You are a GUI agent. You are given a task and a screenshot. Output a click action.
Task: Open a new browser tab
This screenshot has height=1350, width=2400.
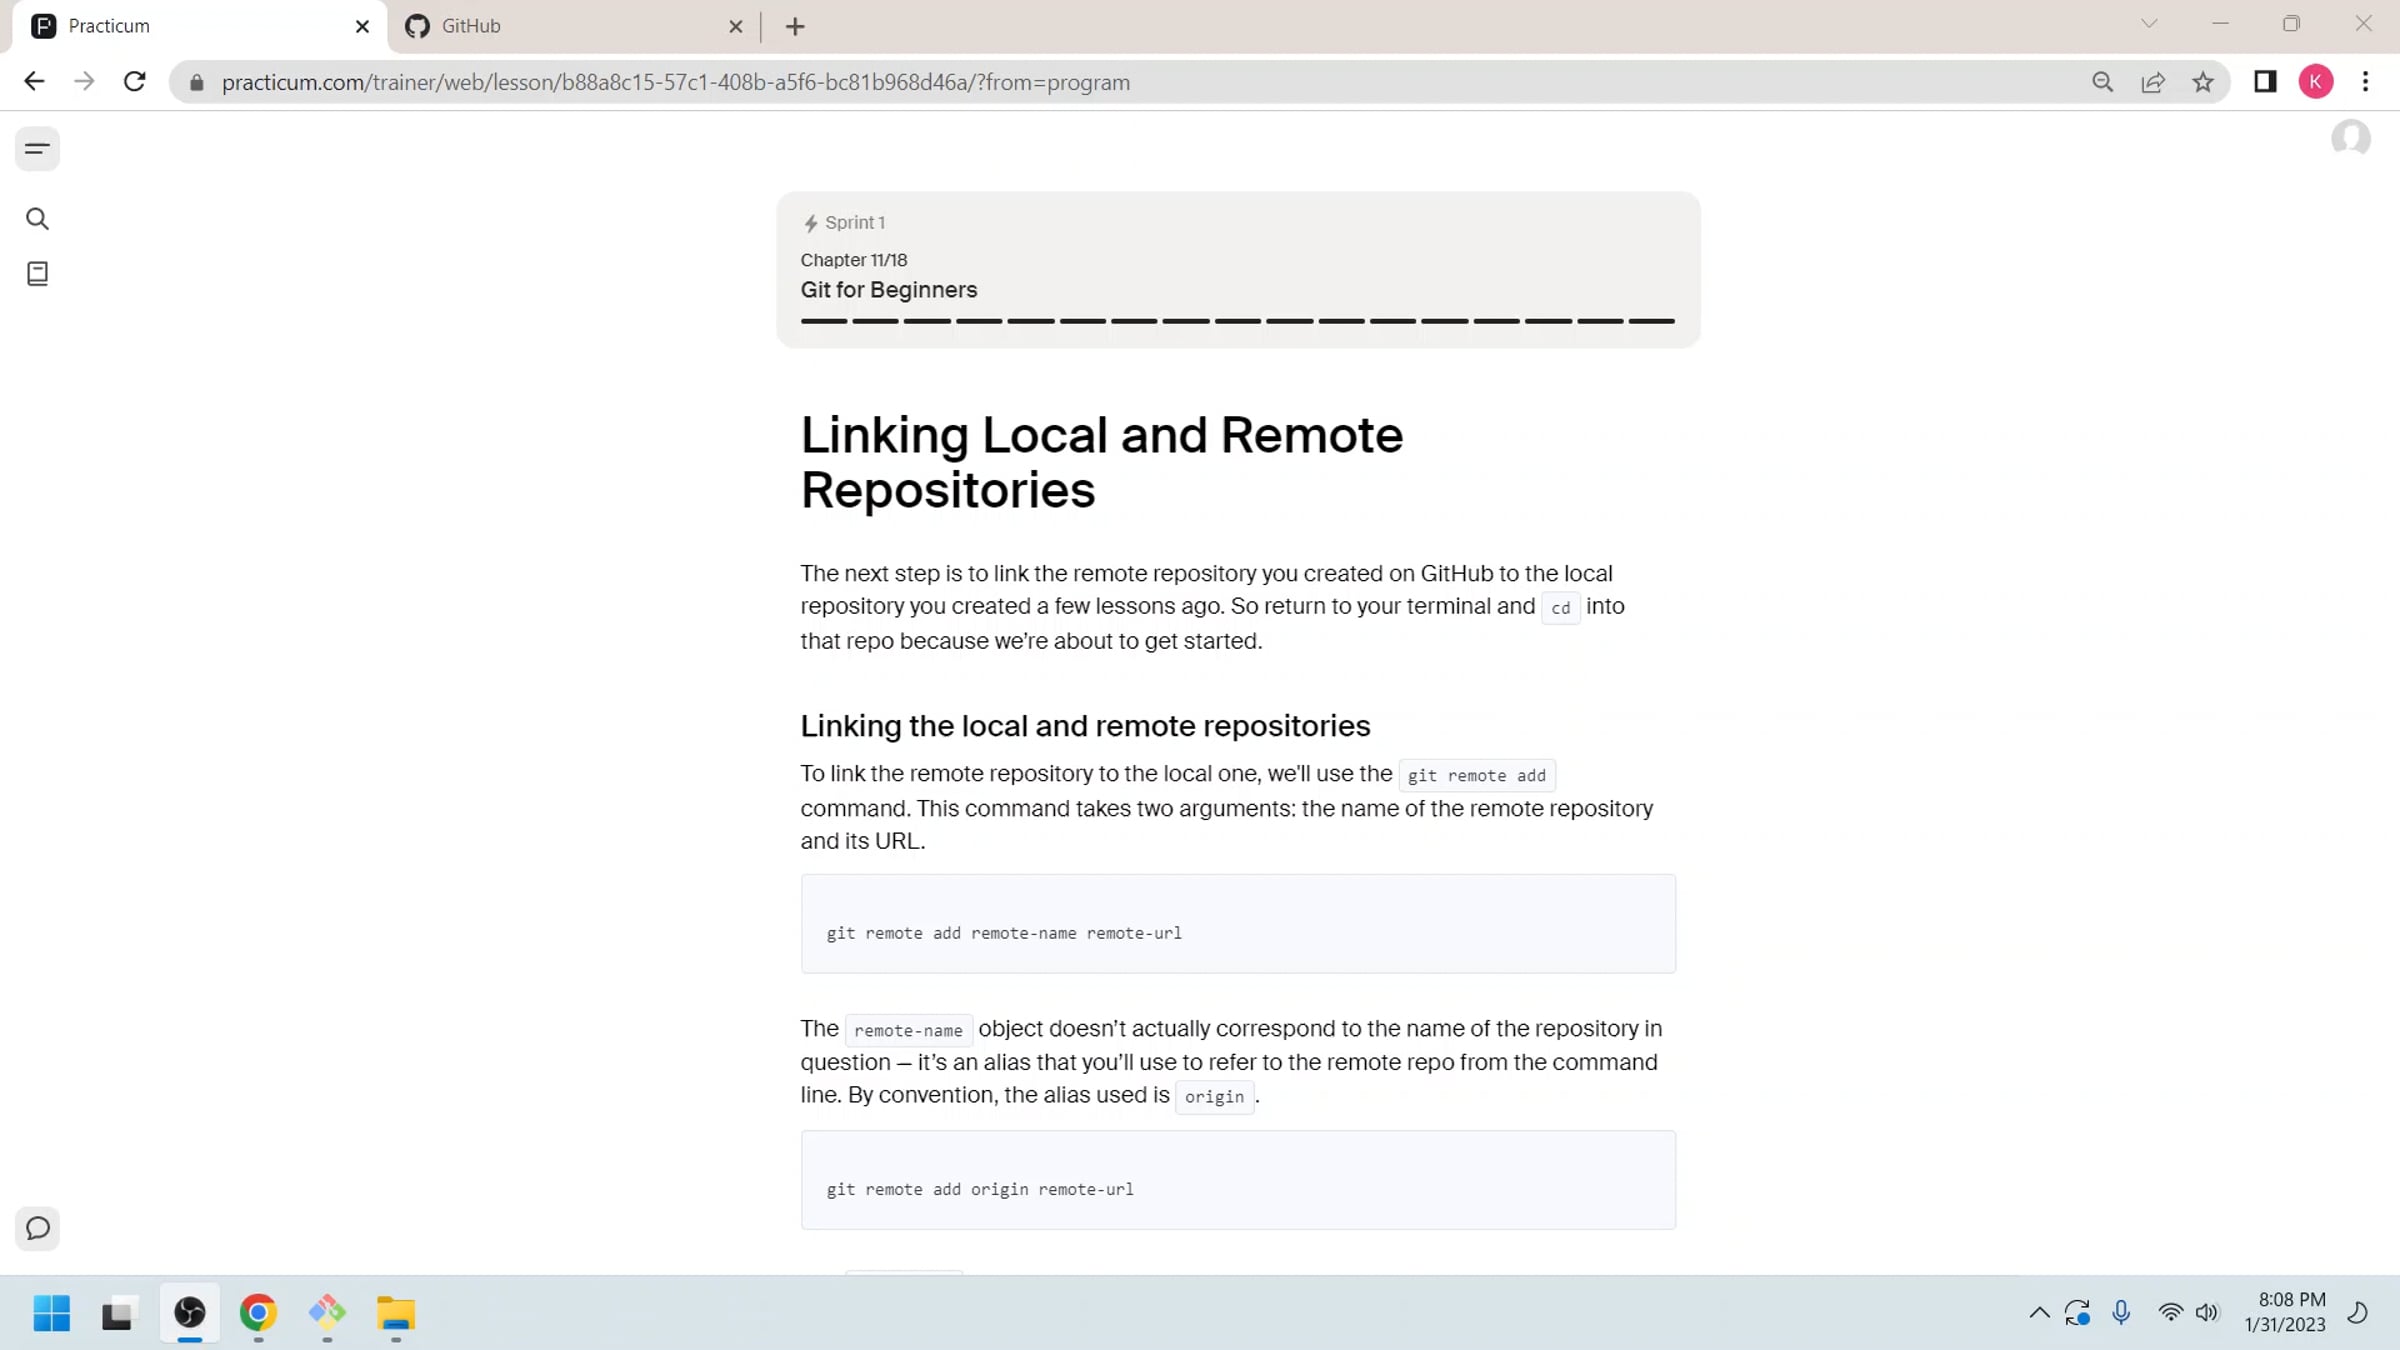(795, 27)
